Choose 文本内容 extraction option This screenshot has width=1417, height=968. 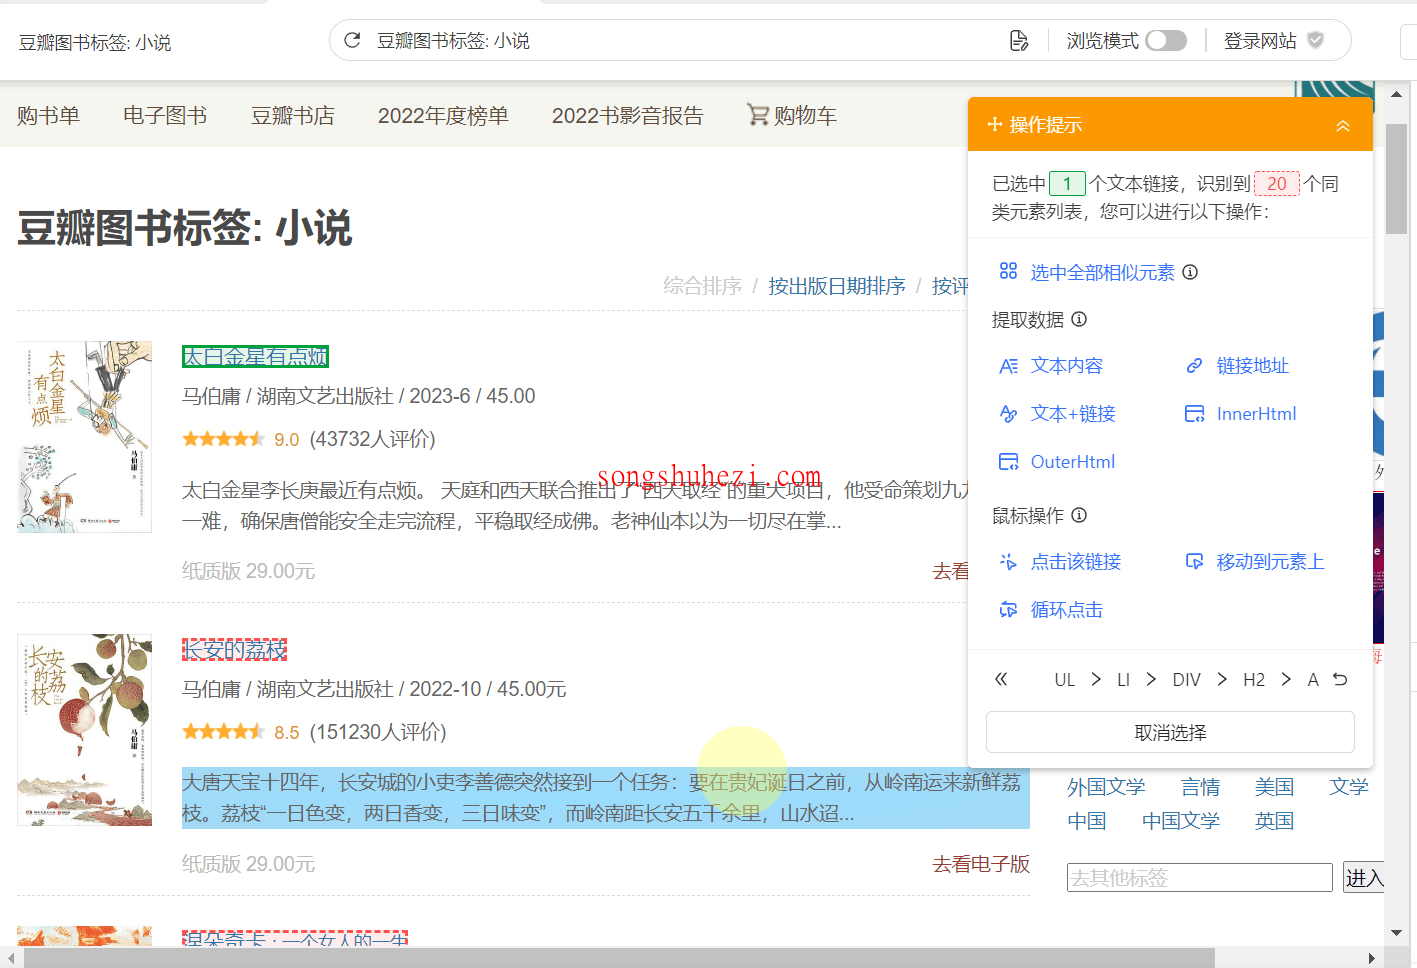coord(1066,366)
